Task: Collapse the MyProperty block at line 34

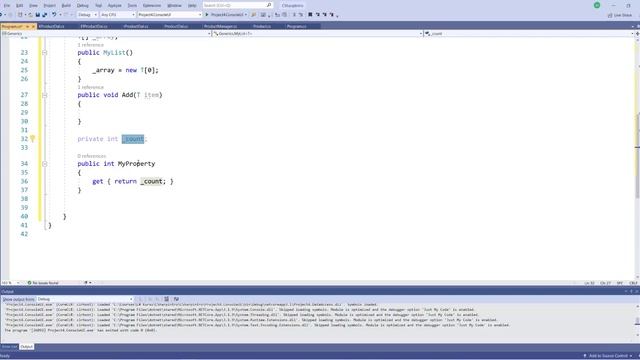Action: tap(44, 164)
